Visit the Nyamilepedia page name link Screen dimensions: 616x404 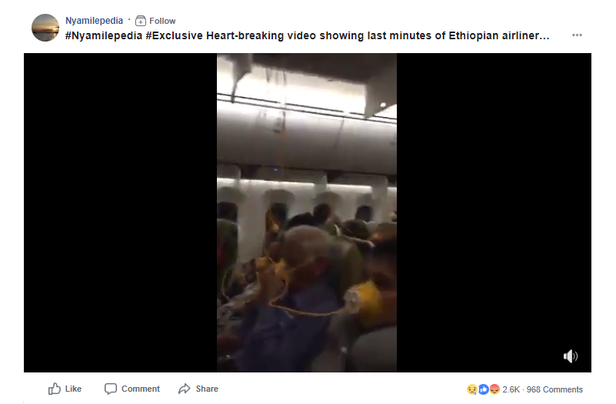tap(94, 20)
